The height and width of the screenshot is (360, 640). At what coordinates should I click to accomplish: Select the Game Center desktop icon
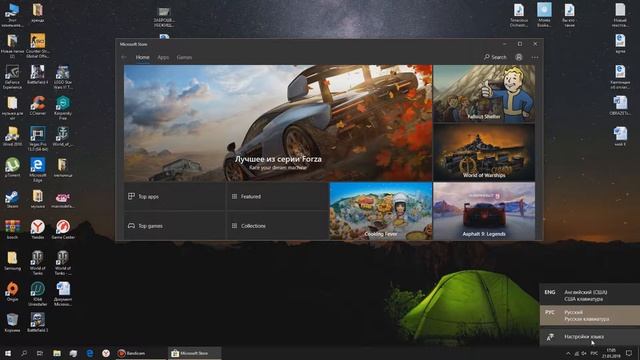(63, 230)
